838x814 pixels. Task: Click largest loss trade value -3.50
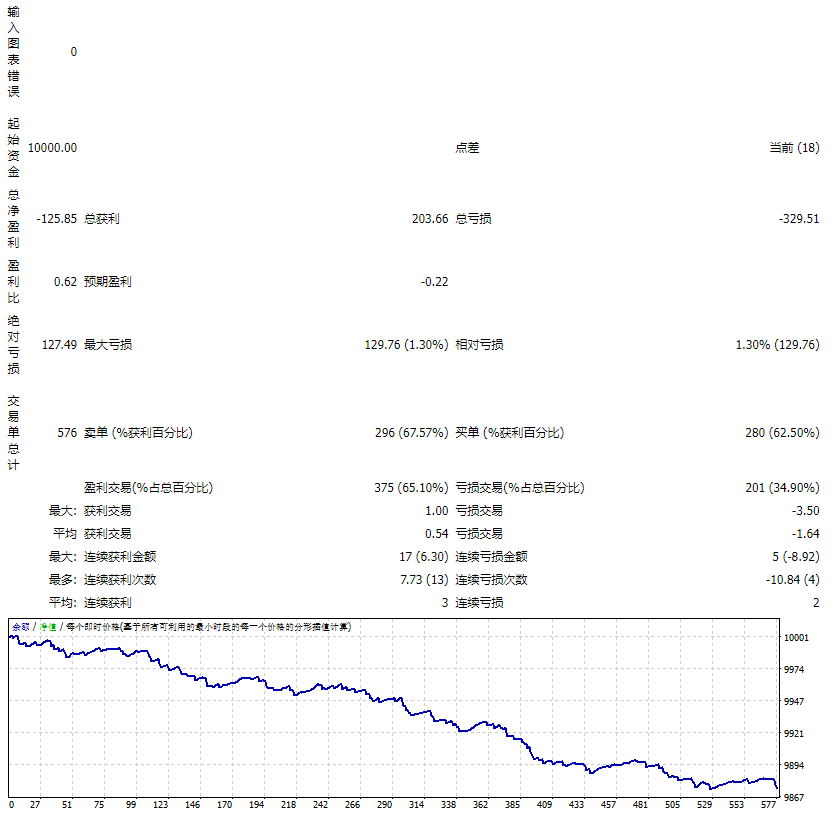pos(805,511)
